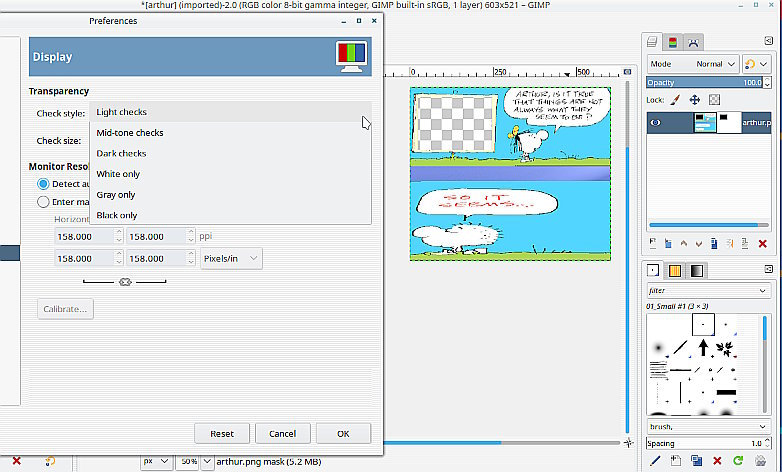Click the Opacity value stepper arrows
The height and width of the screenshot is (472, 782).
[767, 82]
